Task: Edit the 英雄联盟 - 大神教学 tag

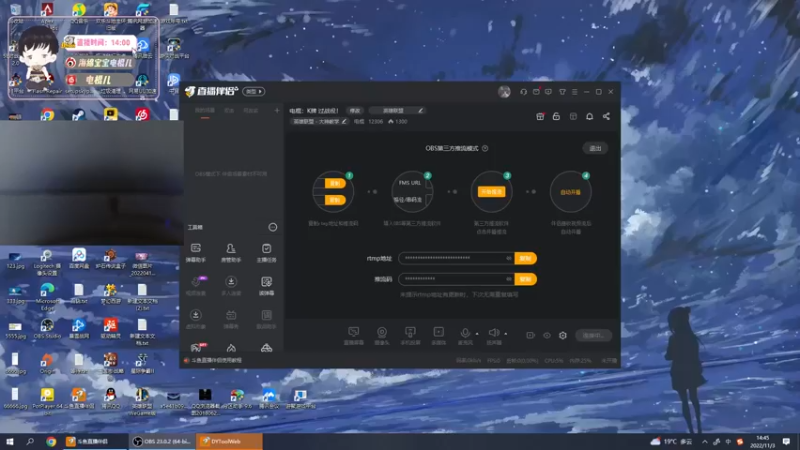Action: coord(319,121)
